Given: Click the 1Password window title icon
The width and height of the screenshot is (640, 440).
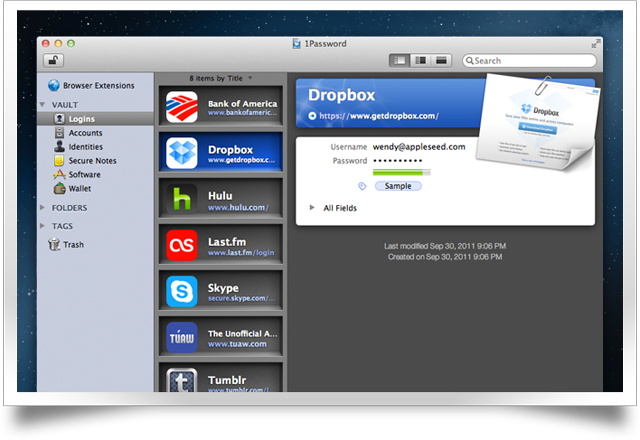Looking at the screenshot, I should (x=296, y=44).
